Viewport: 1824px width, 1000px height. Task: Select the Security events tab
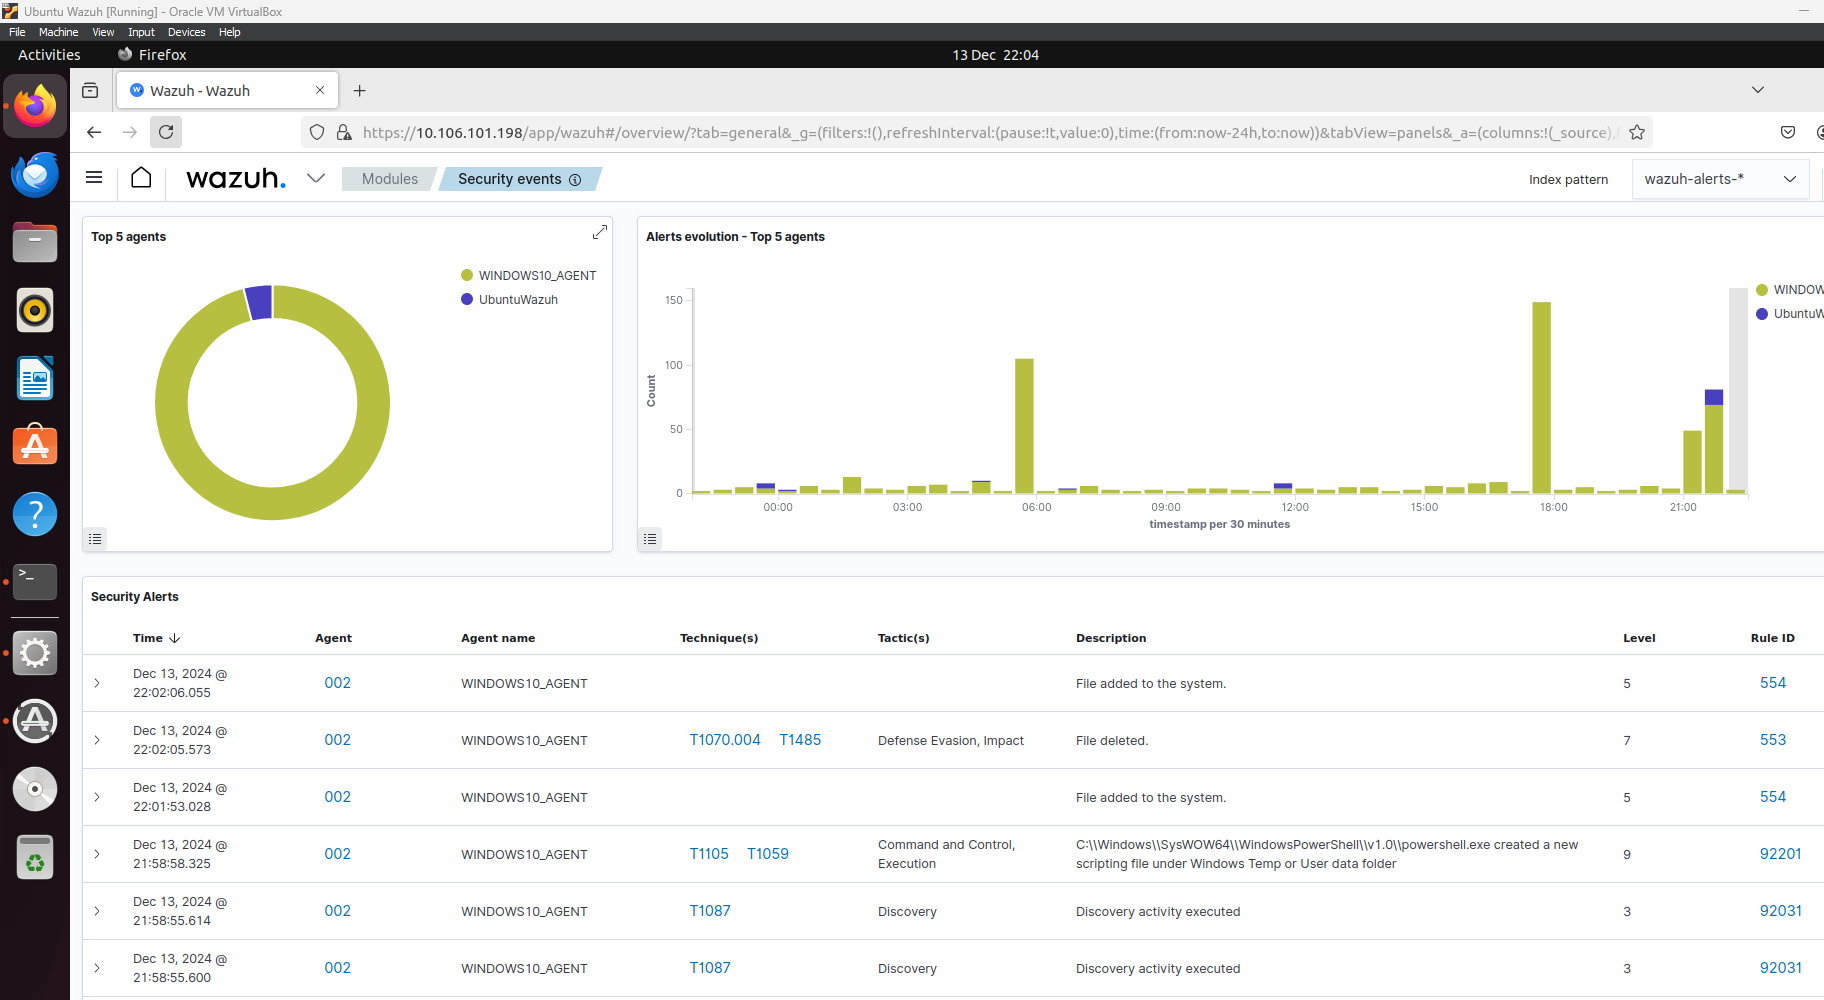pyautogui.click(x=511, y=179)
